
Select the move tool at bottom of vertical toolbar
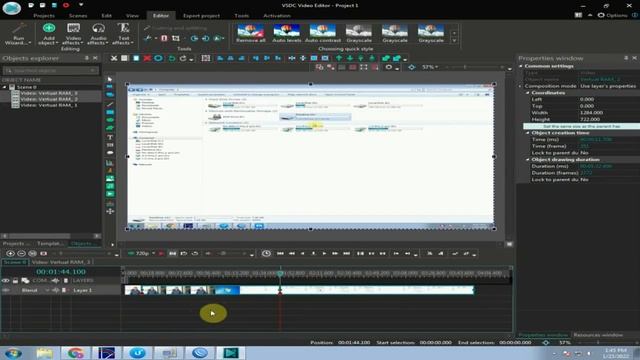tap(110, 211)
